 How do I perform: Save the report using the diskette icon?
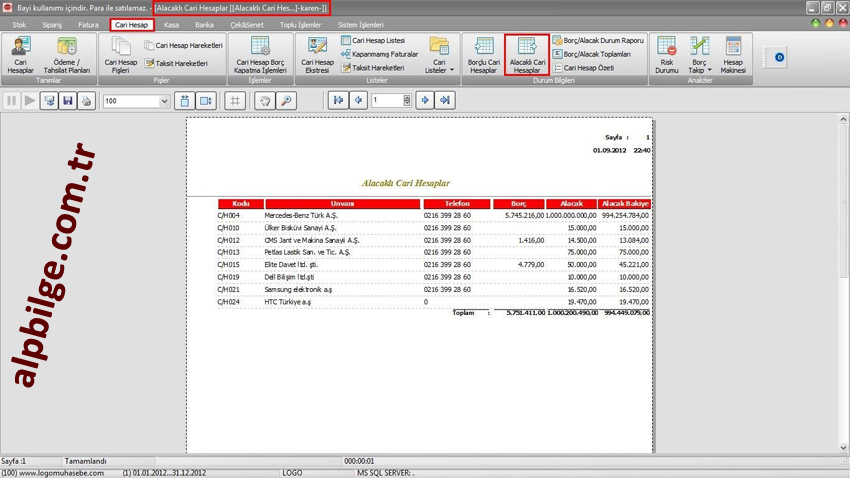[x=67, y=101]
